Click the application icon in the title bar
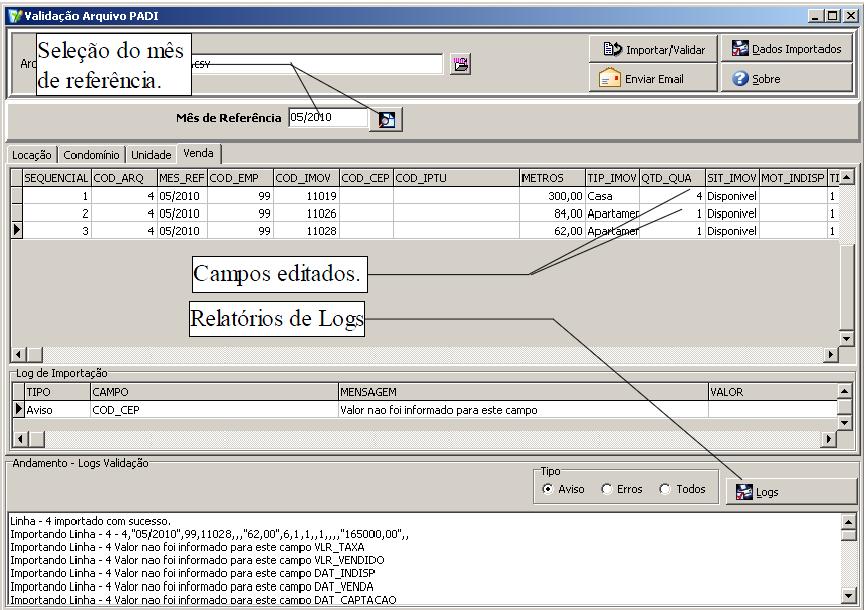The width and height of the screenshot is (864, 610). 13,16
